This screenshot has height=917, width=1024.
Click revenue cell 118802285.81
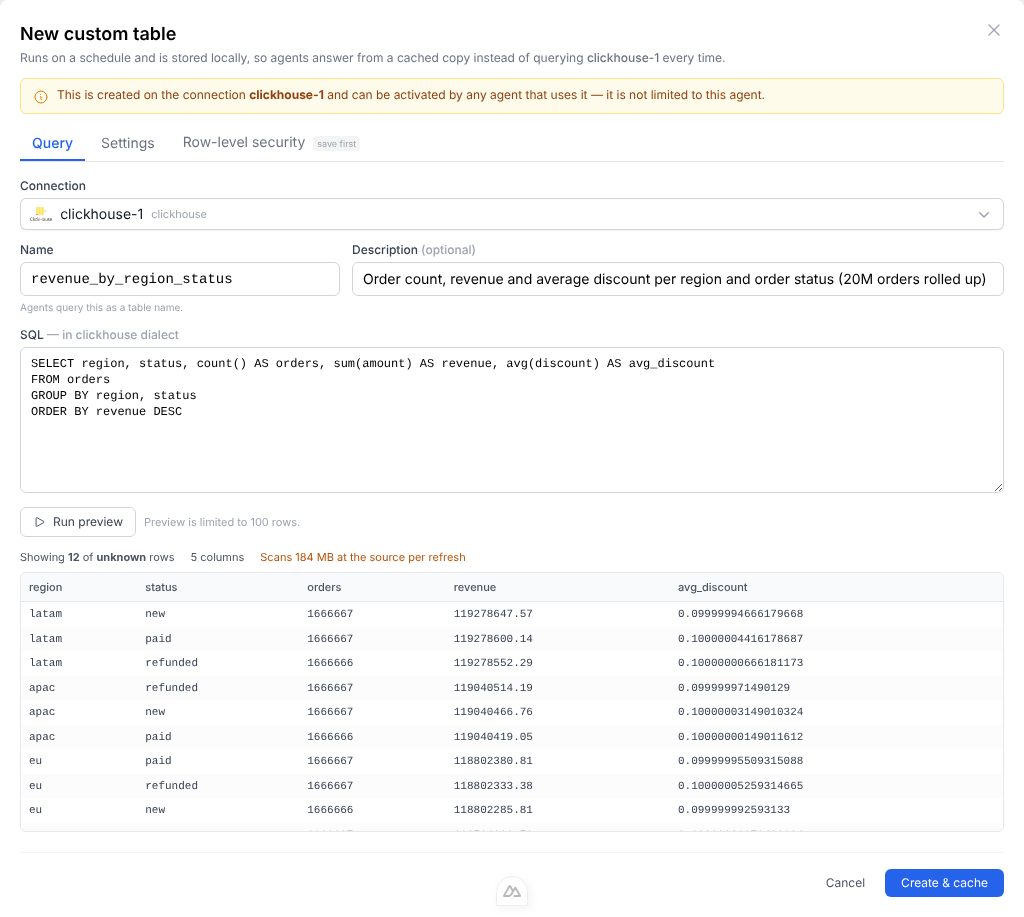point(493,809)
